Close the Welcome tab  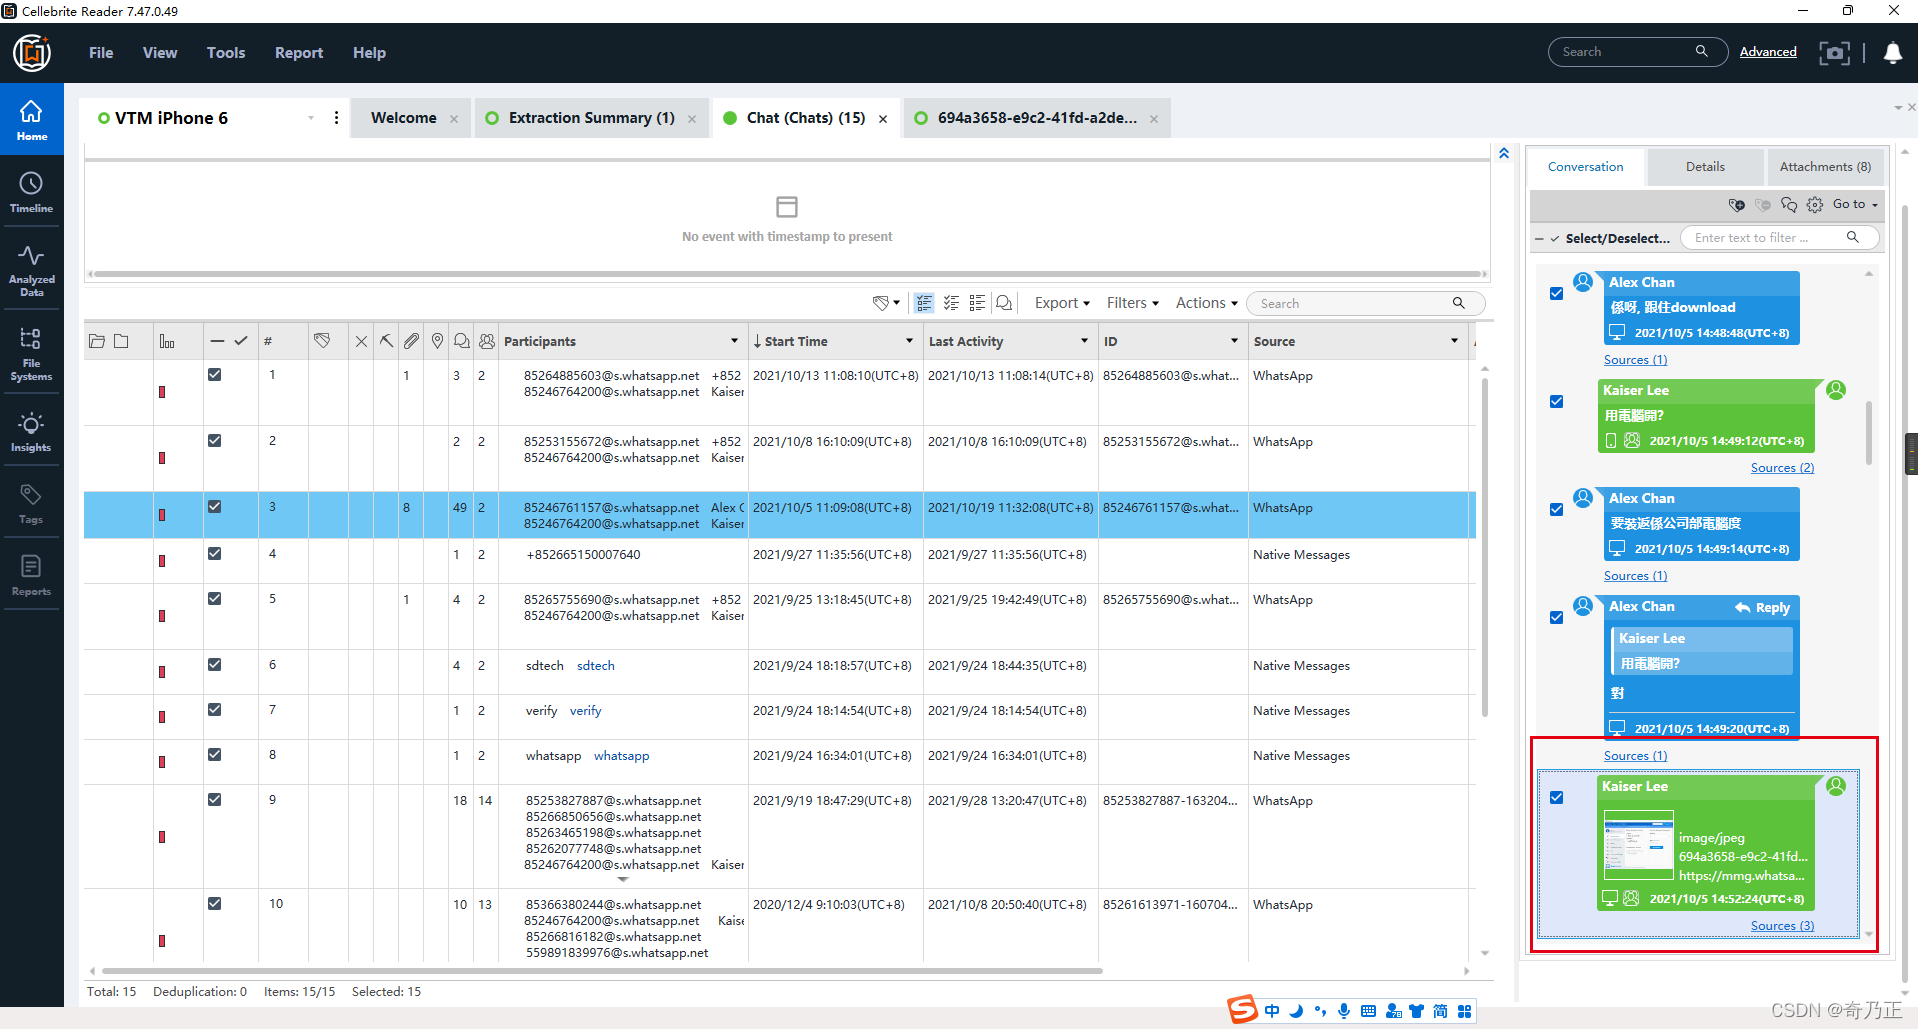coord(454,119)
